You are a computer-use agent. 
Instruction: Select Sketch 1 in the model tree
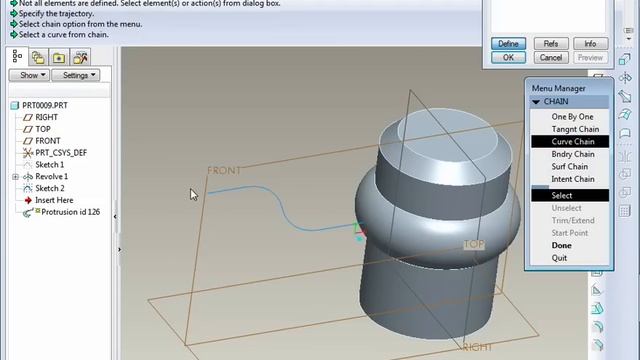click(49, 164)
